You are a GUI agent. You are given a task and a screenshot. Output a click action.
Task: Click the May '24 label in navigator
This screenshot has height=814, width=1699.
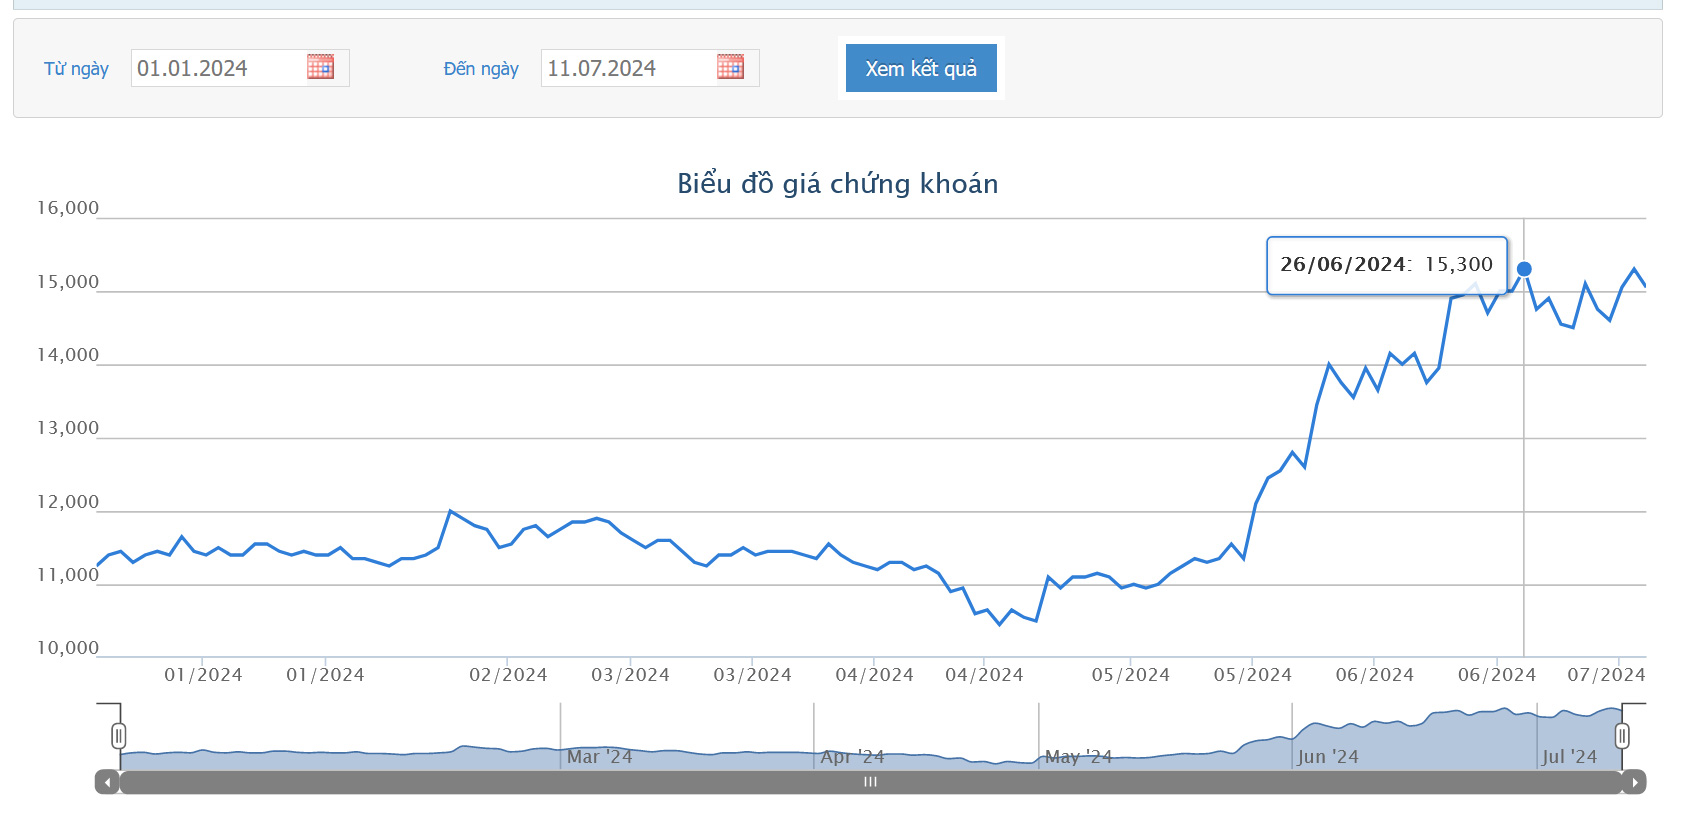click(1078, 757)
